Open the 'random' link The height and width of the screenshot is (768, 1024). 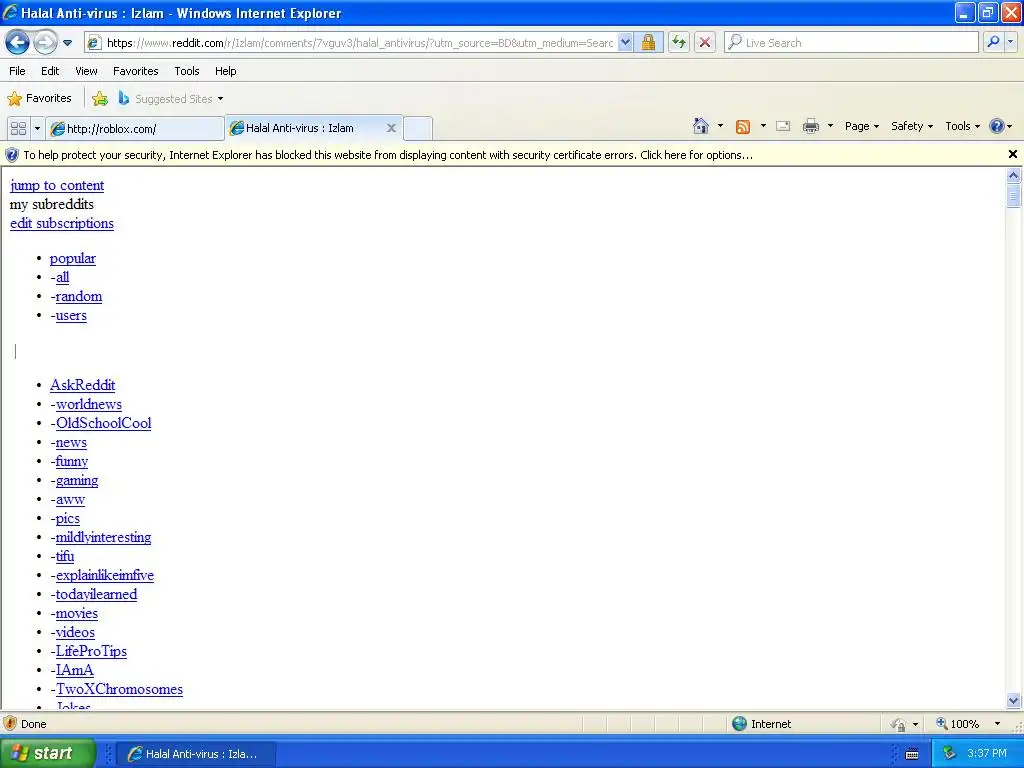pos(79,296)
